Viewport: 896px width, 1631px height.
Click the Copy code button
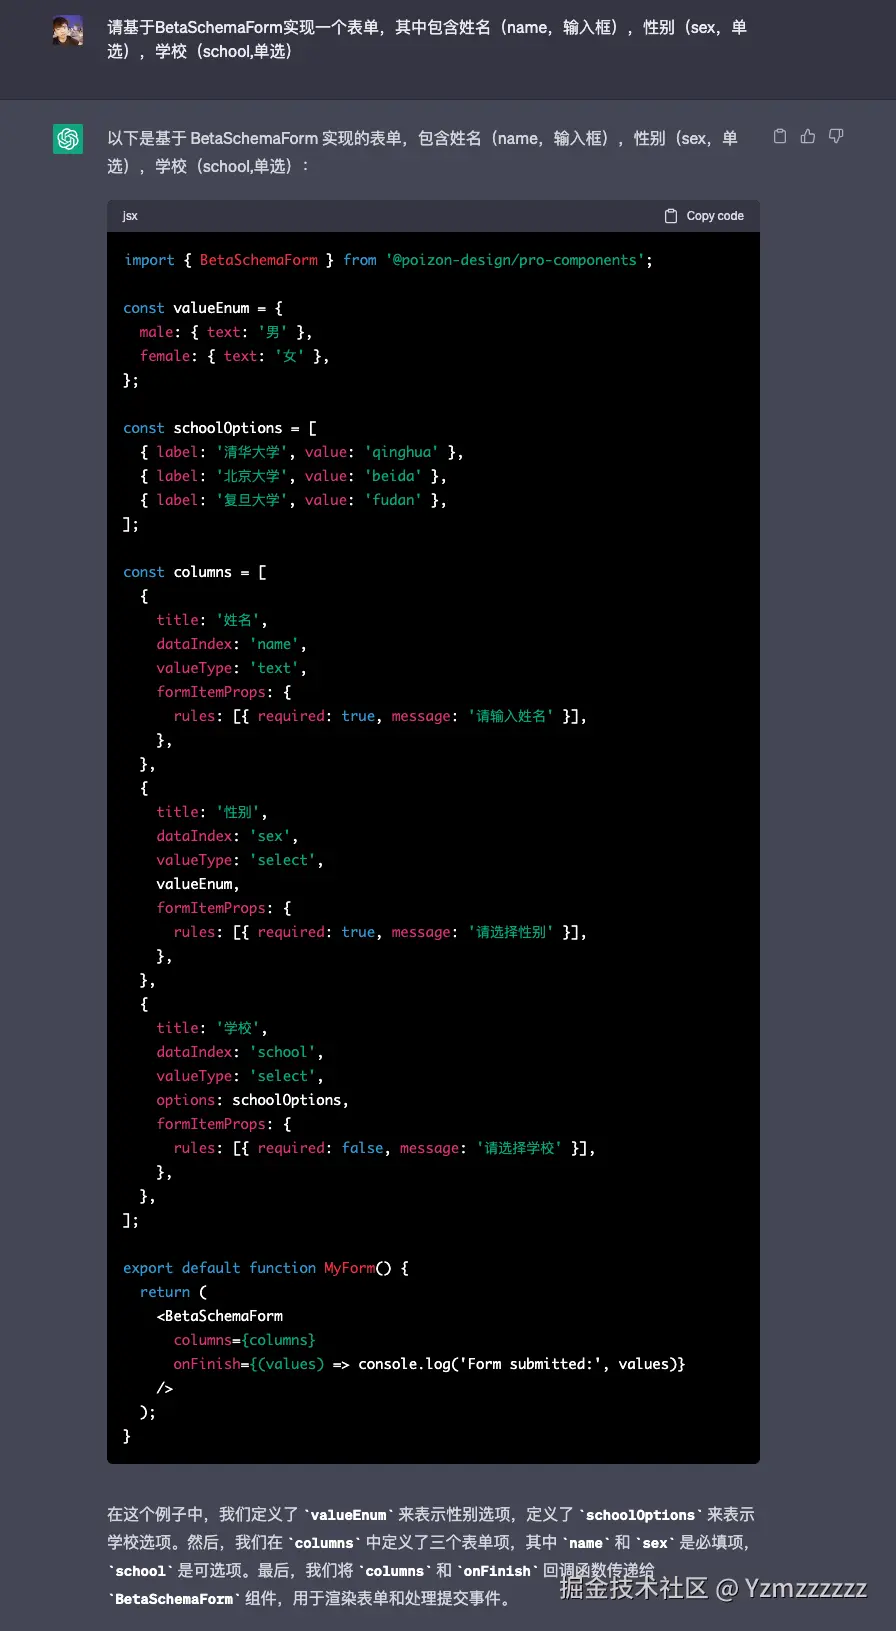704,216
